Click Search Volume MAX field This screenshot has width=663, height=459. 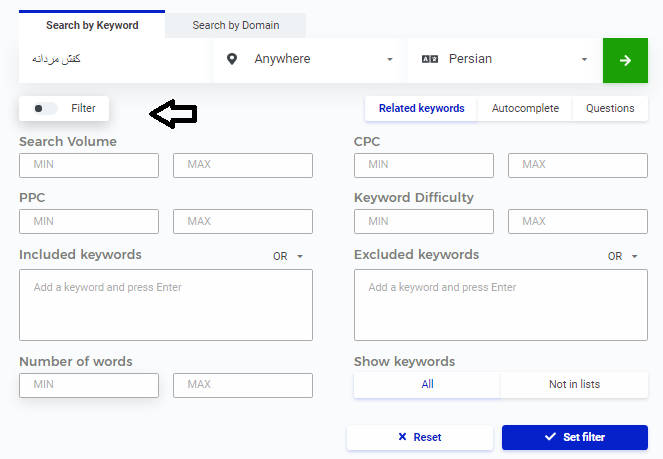pyautogui.click(x=243, y=165)
